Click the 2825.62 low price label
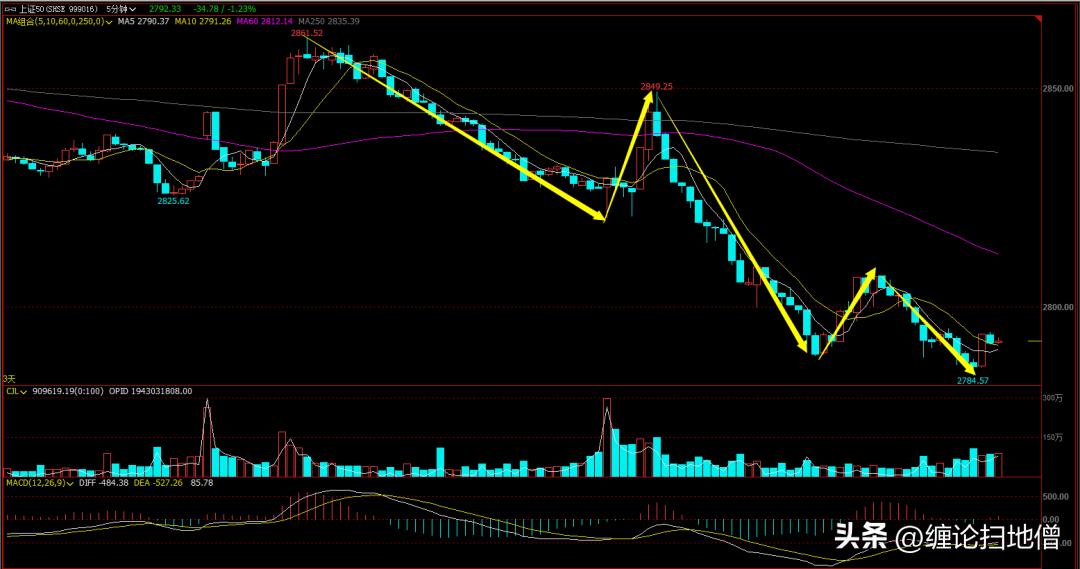Viewport: 1080px width, 569px height. tap(173, 201)
